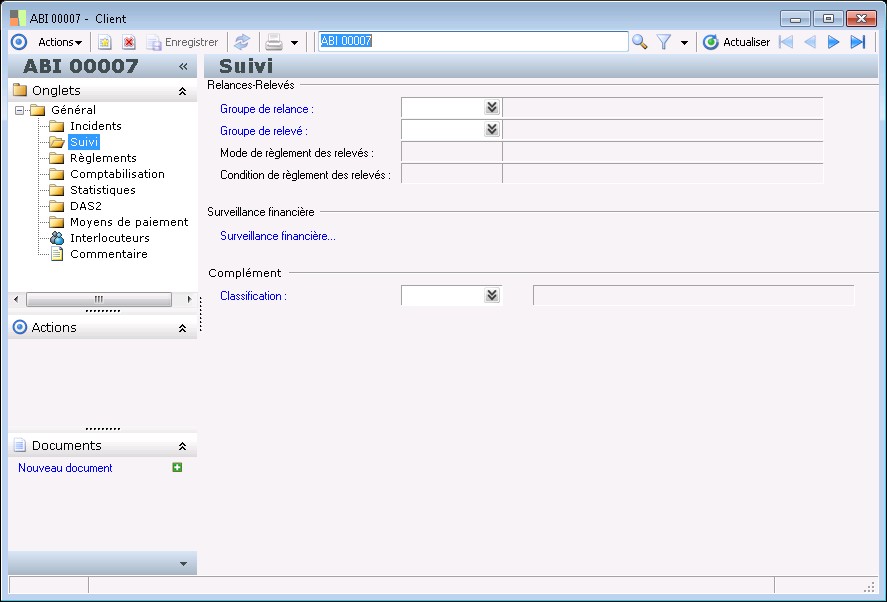Image resolution: width=887 pixels, height=602 pixels.
Task: Collapse the left panel with double chevron
Action: point(183,66)
